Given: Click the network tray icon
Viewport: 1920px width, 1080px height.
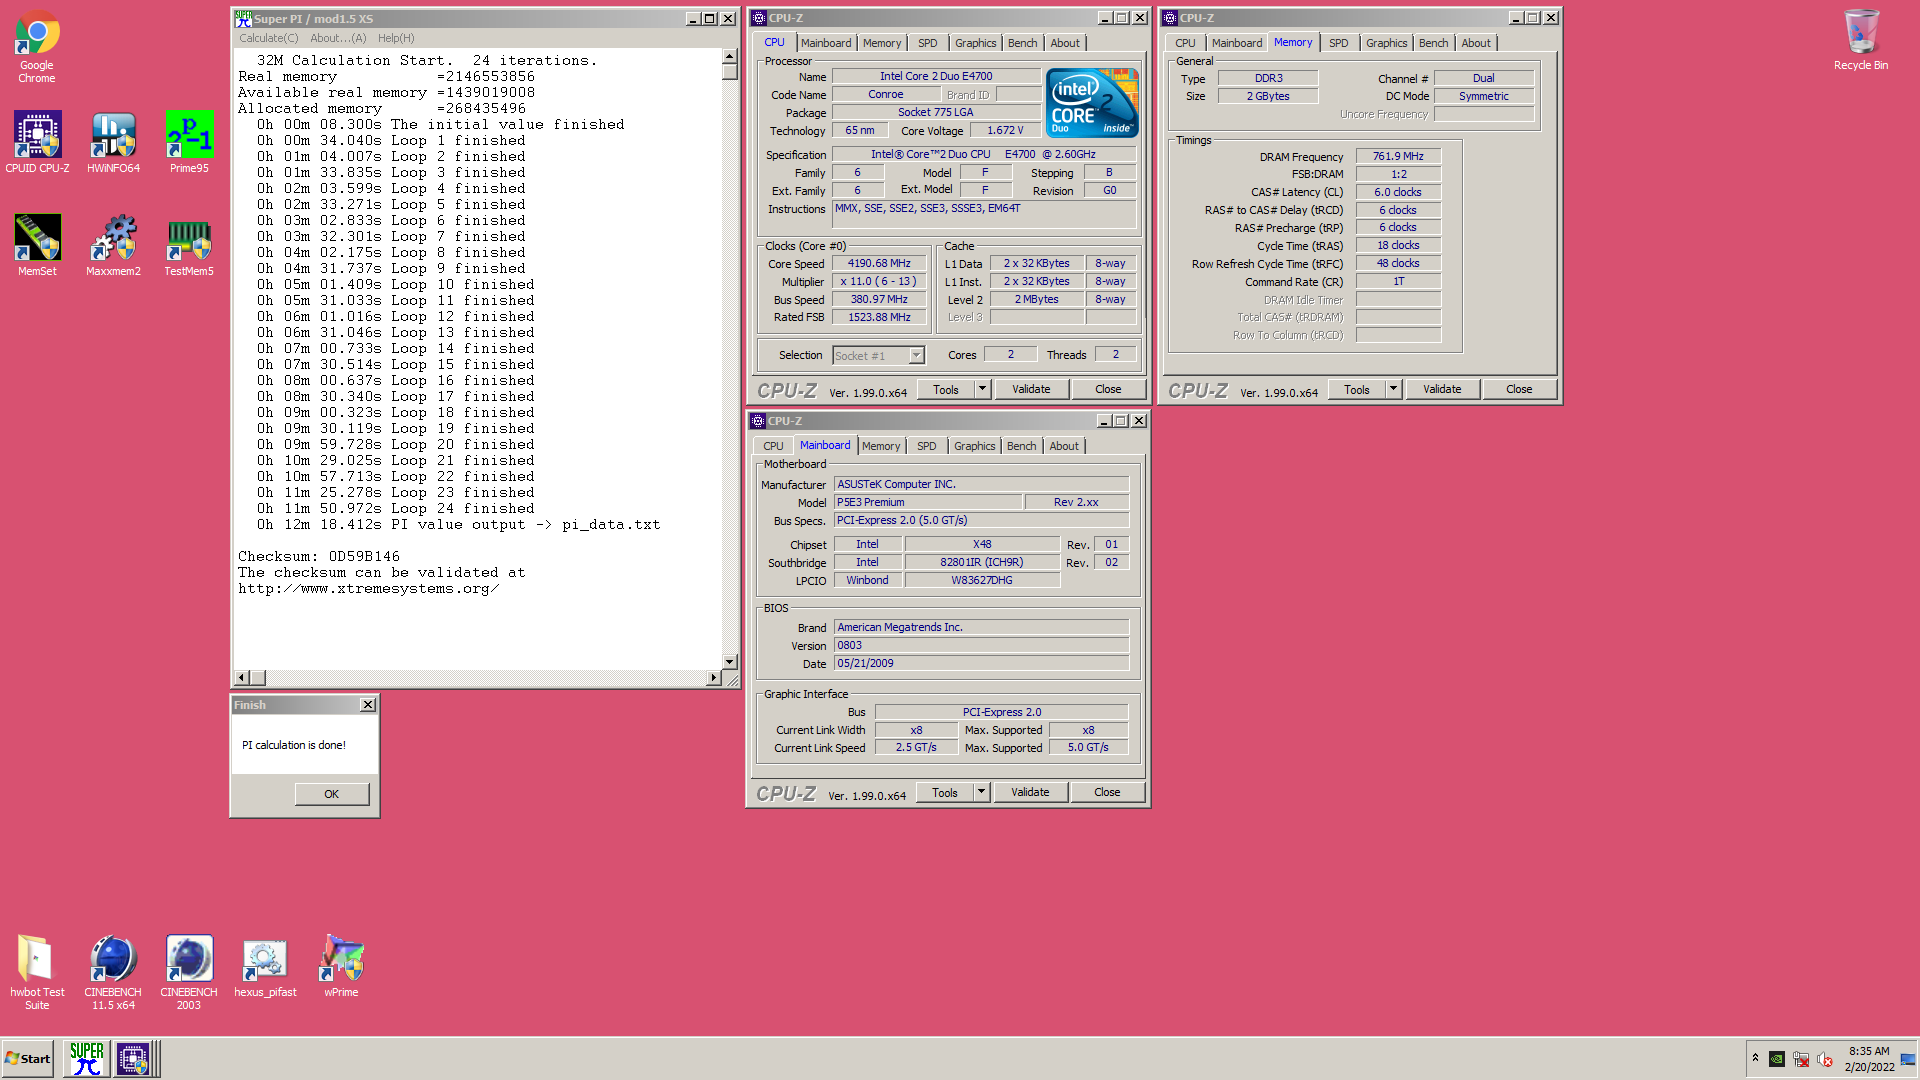Looking at the screenshot, I should [x=1801, y=1058].
